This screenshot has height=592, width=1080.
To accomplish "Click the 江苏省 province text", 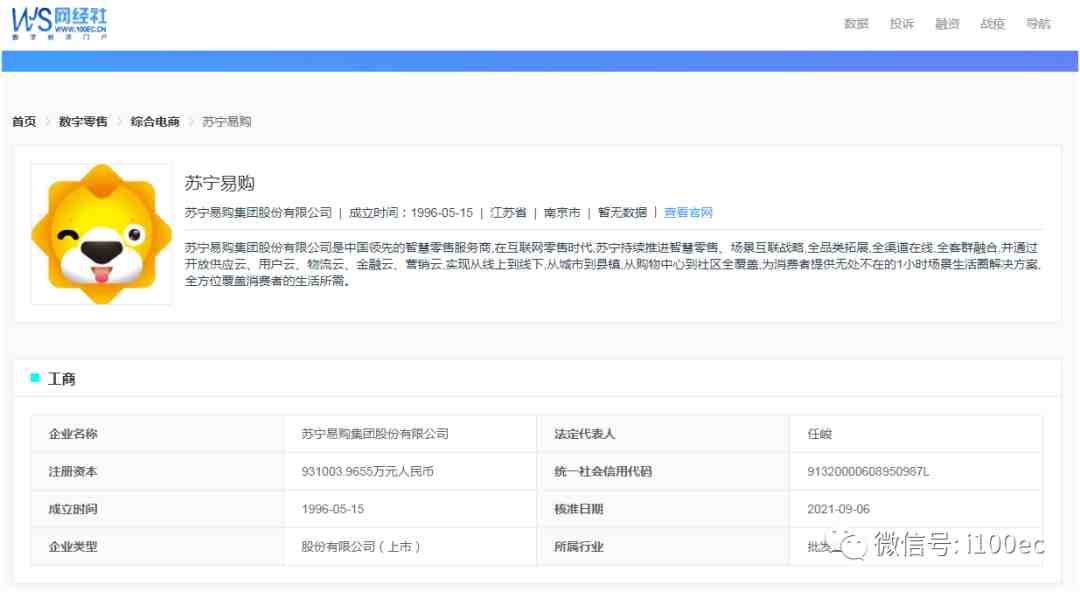I will tap(508, 213).
